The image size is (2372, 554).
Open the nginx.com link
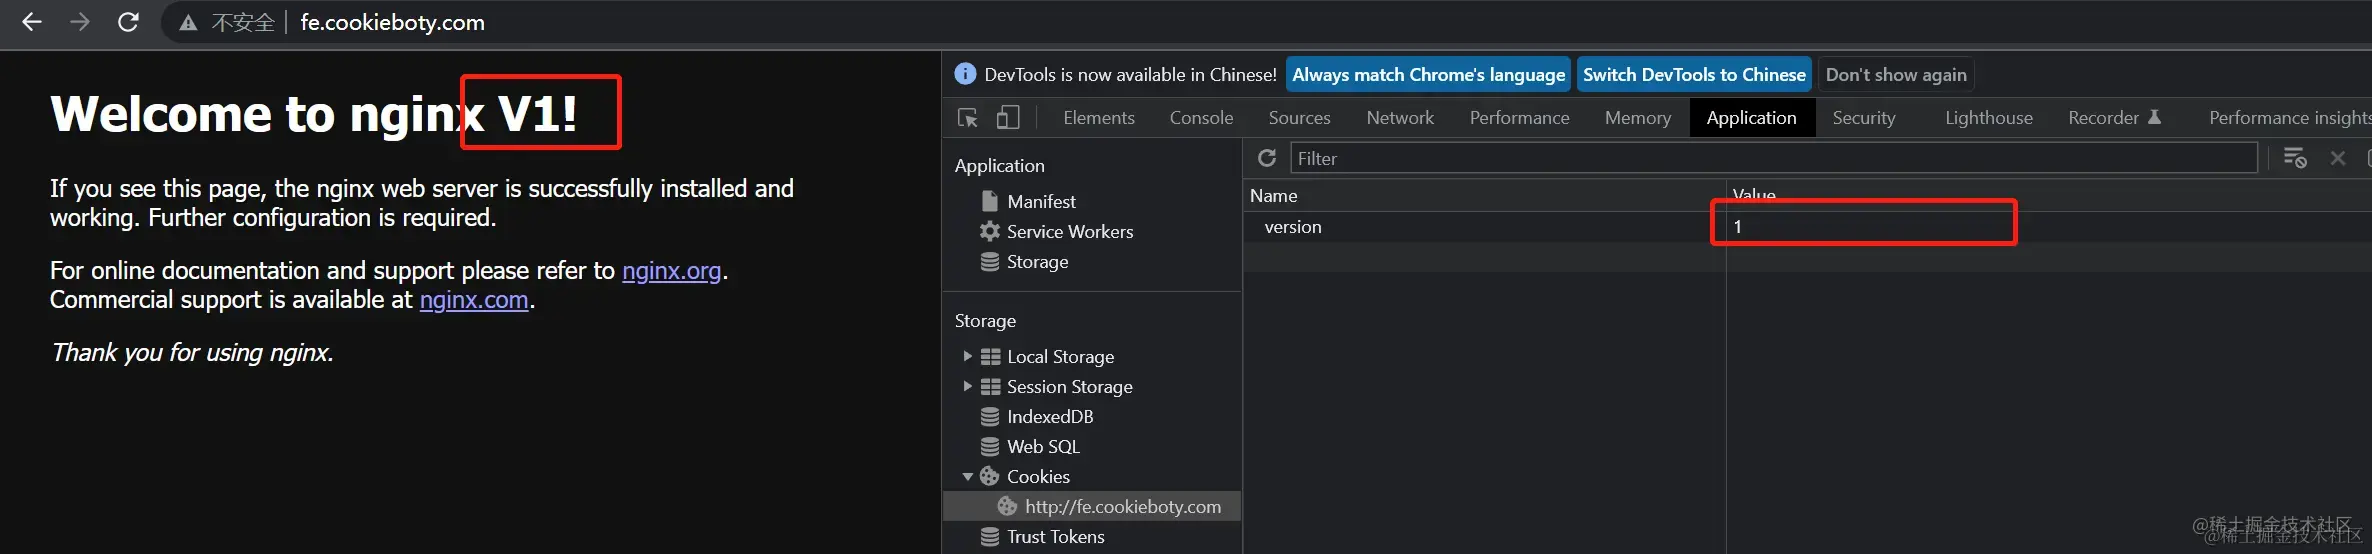474,300
